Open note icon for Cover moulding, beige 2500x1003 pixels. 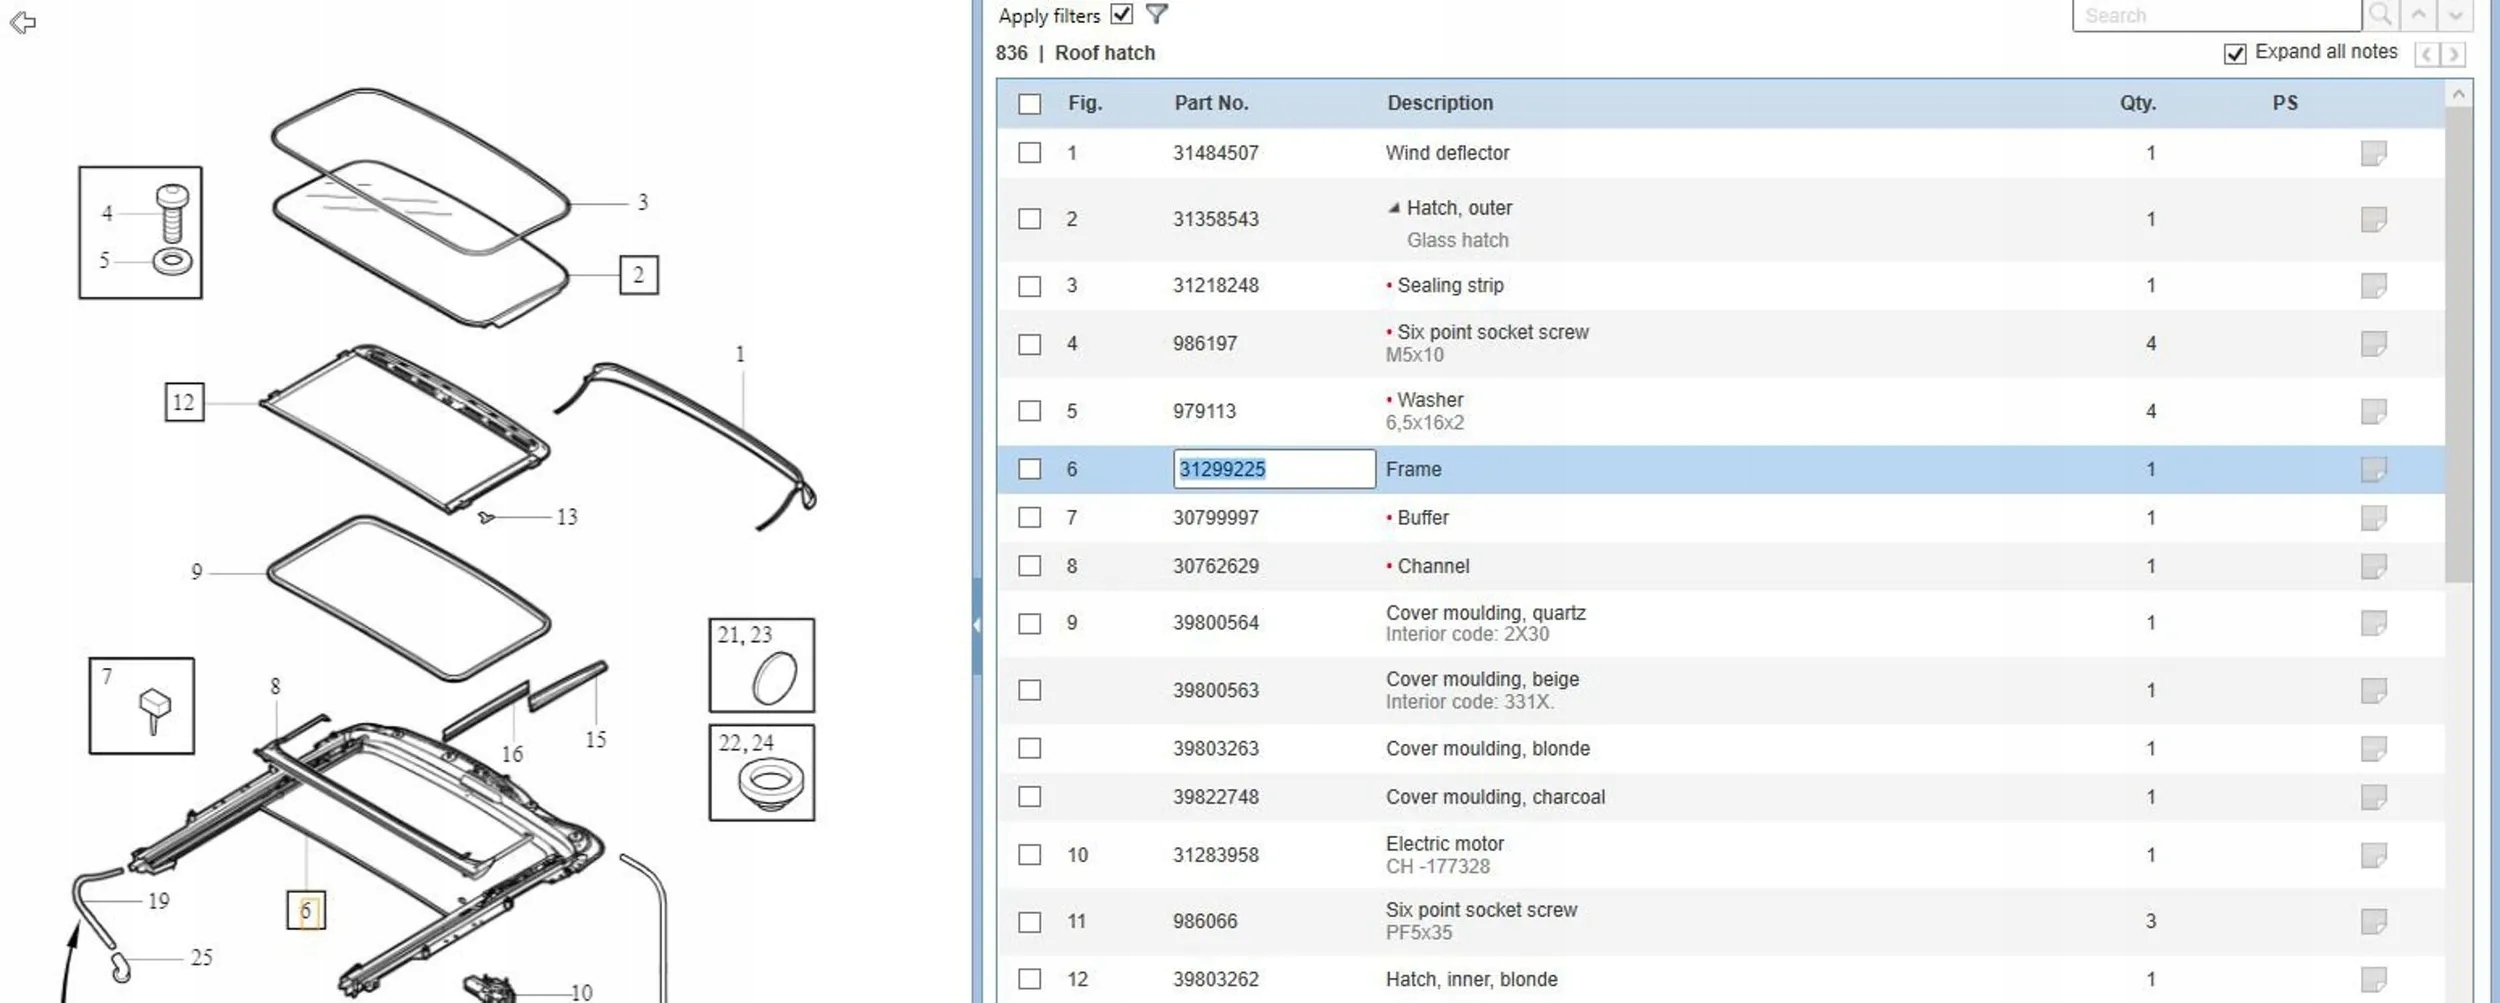(2374, 690)
